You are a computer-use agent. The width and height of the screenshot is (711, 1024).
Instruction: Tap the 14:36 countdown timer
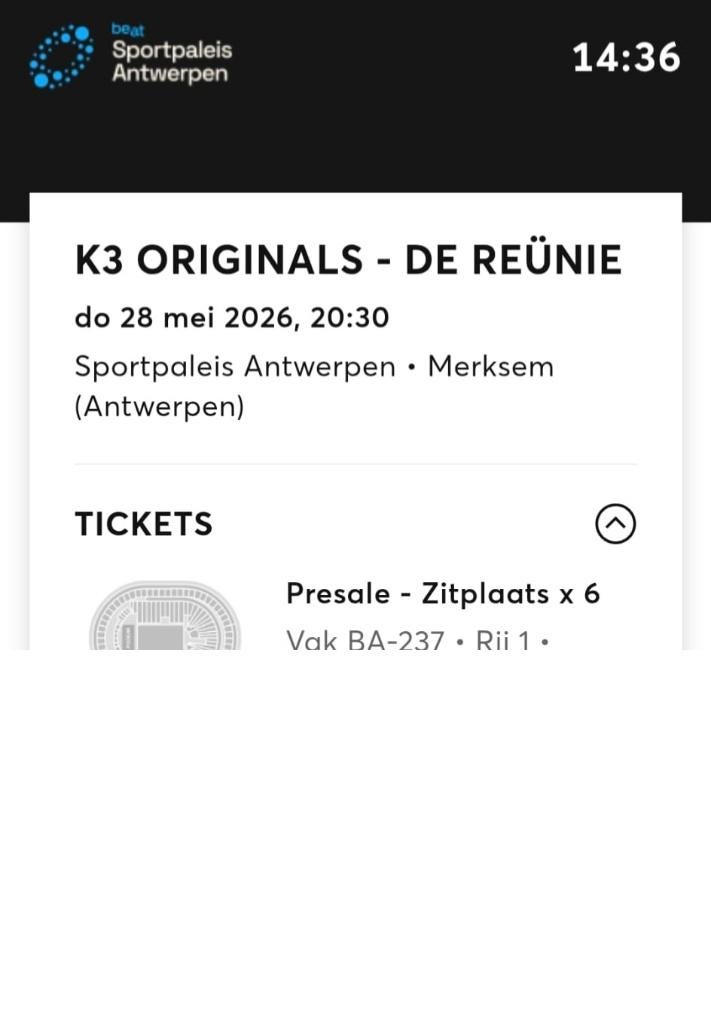click(626, 58)
